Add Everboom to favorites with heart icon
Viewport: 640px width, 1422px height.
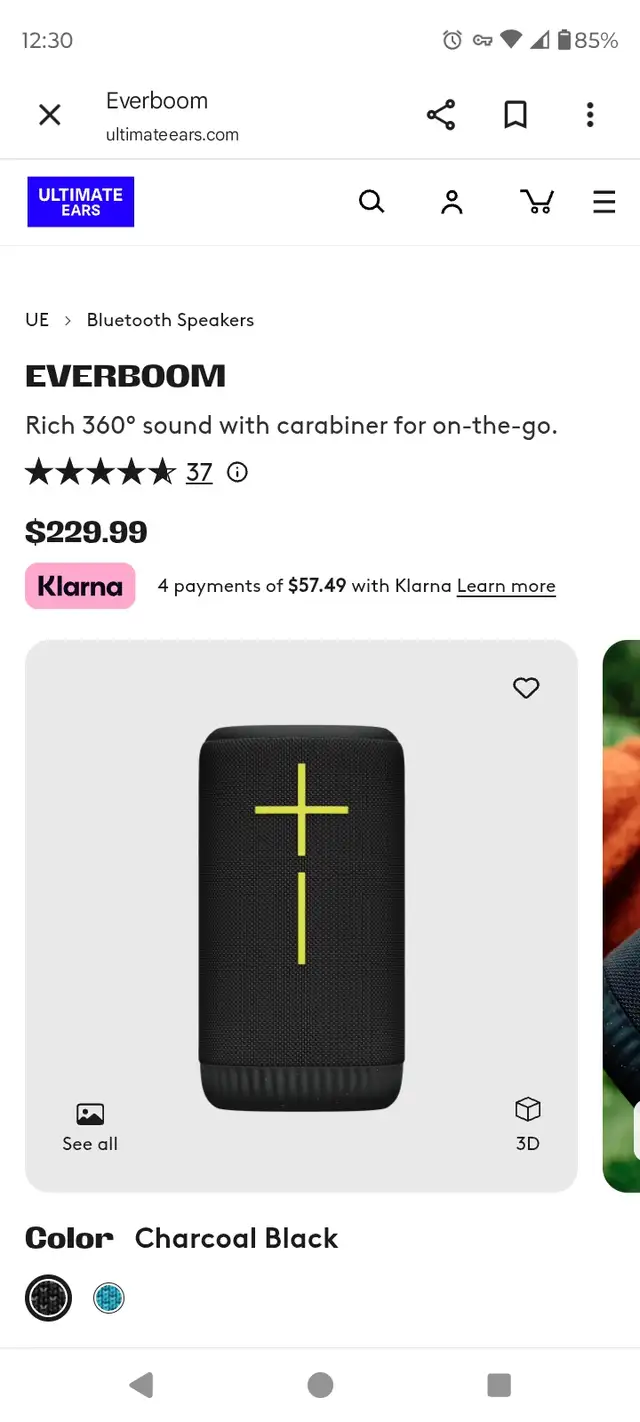(x=525, y=688)
